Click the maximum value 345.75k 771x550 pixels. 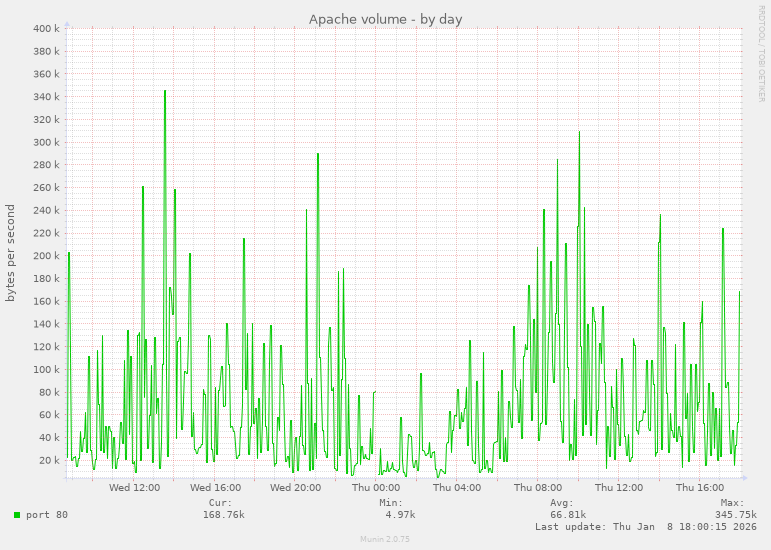736,515
